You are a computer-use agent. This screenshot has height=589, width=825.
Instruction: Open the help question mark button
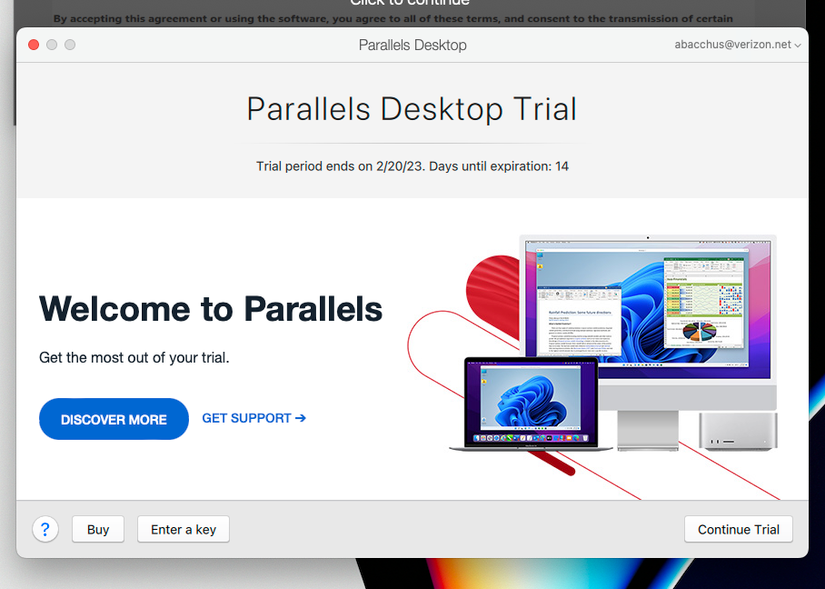tap(45, 529)
